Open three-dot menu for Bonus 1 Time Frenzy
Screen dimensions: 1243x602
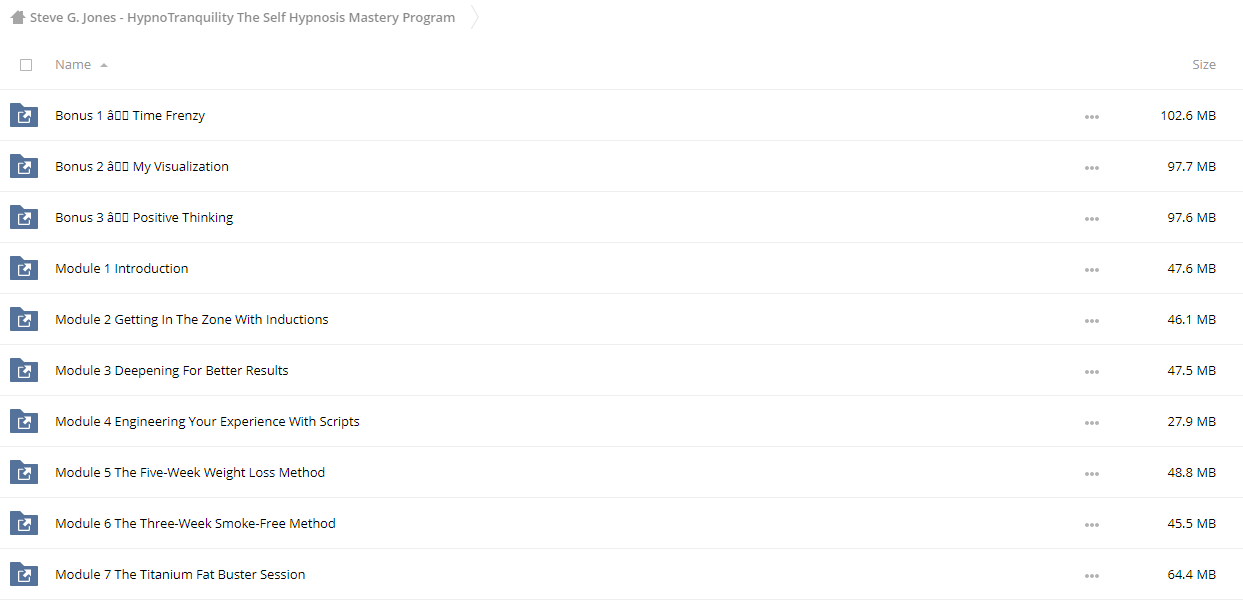pyautogui.click(x=1091, y=117)
